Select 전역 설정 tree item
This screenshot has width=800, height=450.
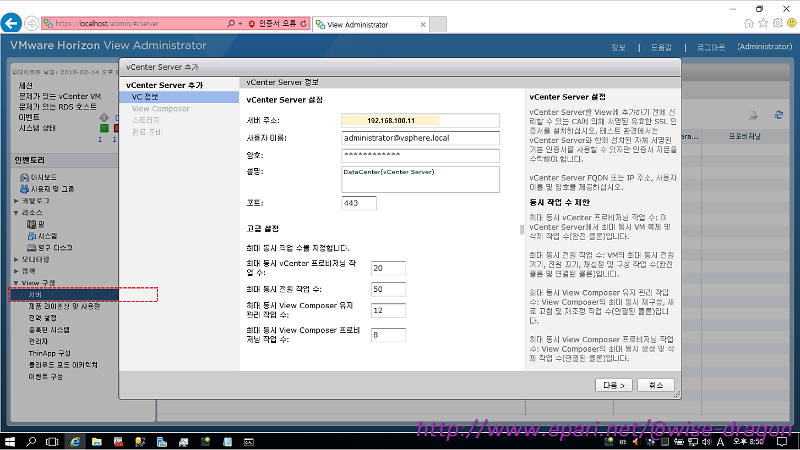coord(42,318)
